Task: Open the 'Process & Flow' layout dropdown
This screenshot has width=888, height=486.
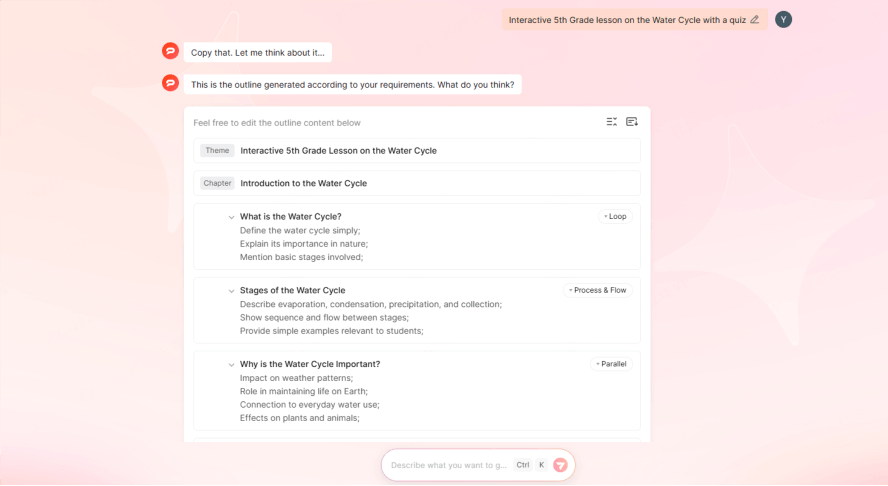Action: pyautogui.click(x=597, y=290)
